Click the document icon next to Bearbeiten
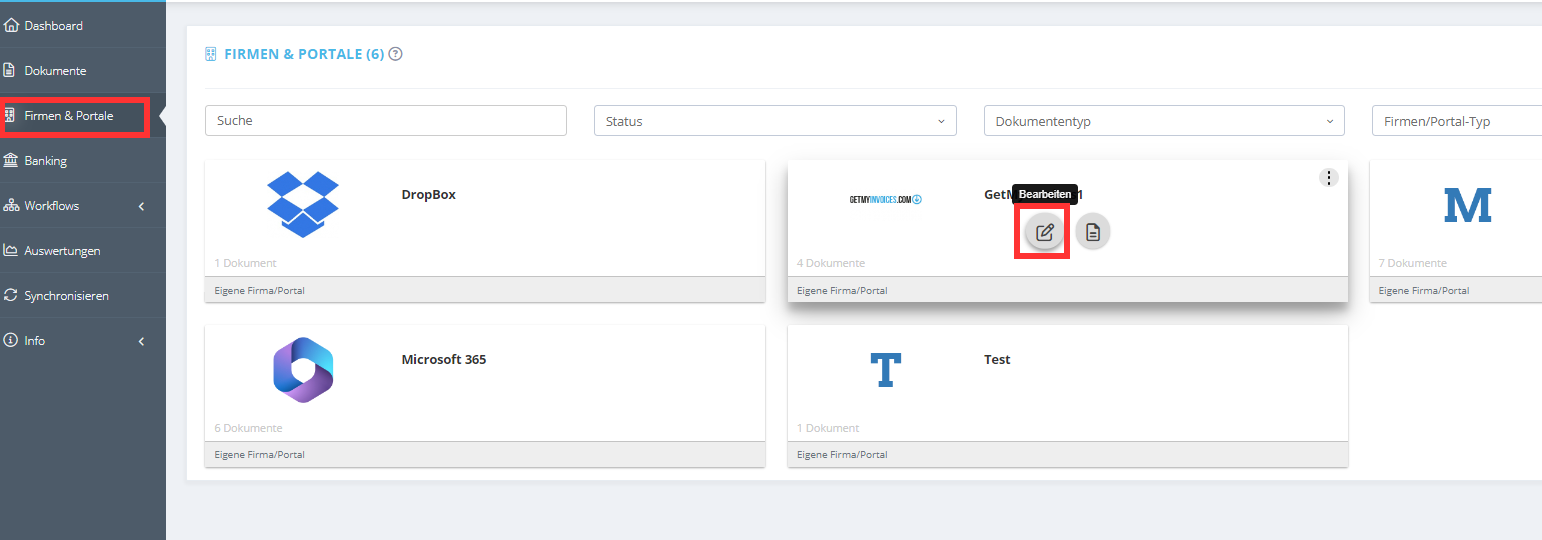This screenshot has height=540, width=1542. click(x=1093, y=232)
